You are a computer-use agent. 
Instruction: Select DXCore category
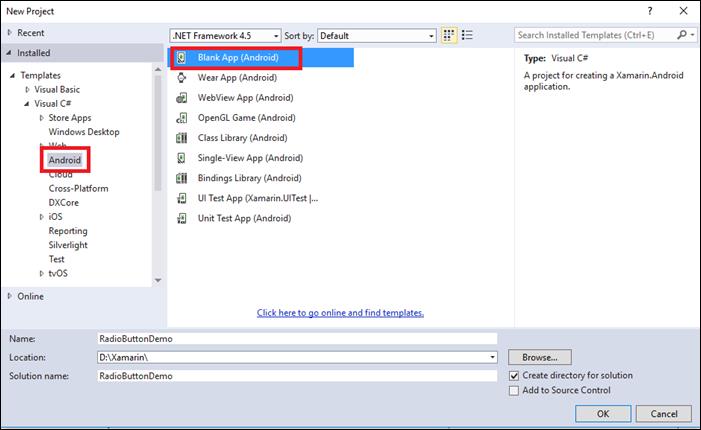(x=63, y=202)
